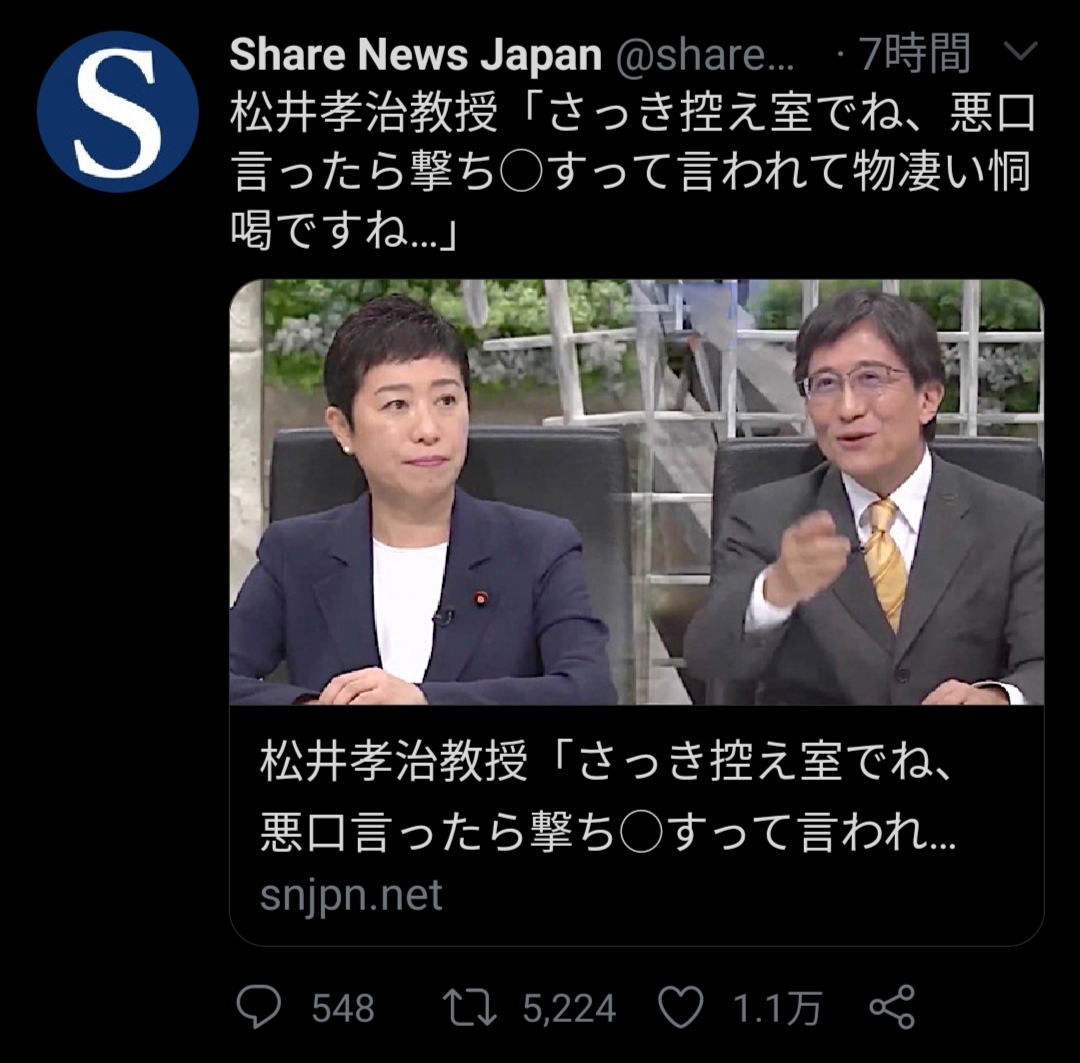
Task: Open the Share News Japan profile avatar
Action: (x=117, y=112)
